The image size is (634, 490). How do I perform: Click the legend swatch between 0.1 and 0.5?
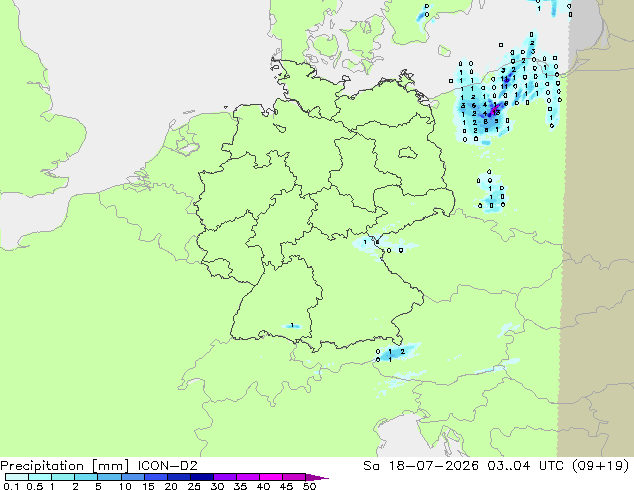[17, 477]
